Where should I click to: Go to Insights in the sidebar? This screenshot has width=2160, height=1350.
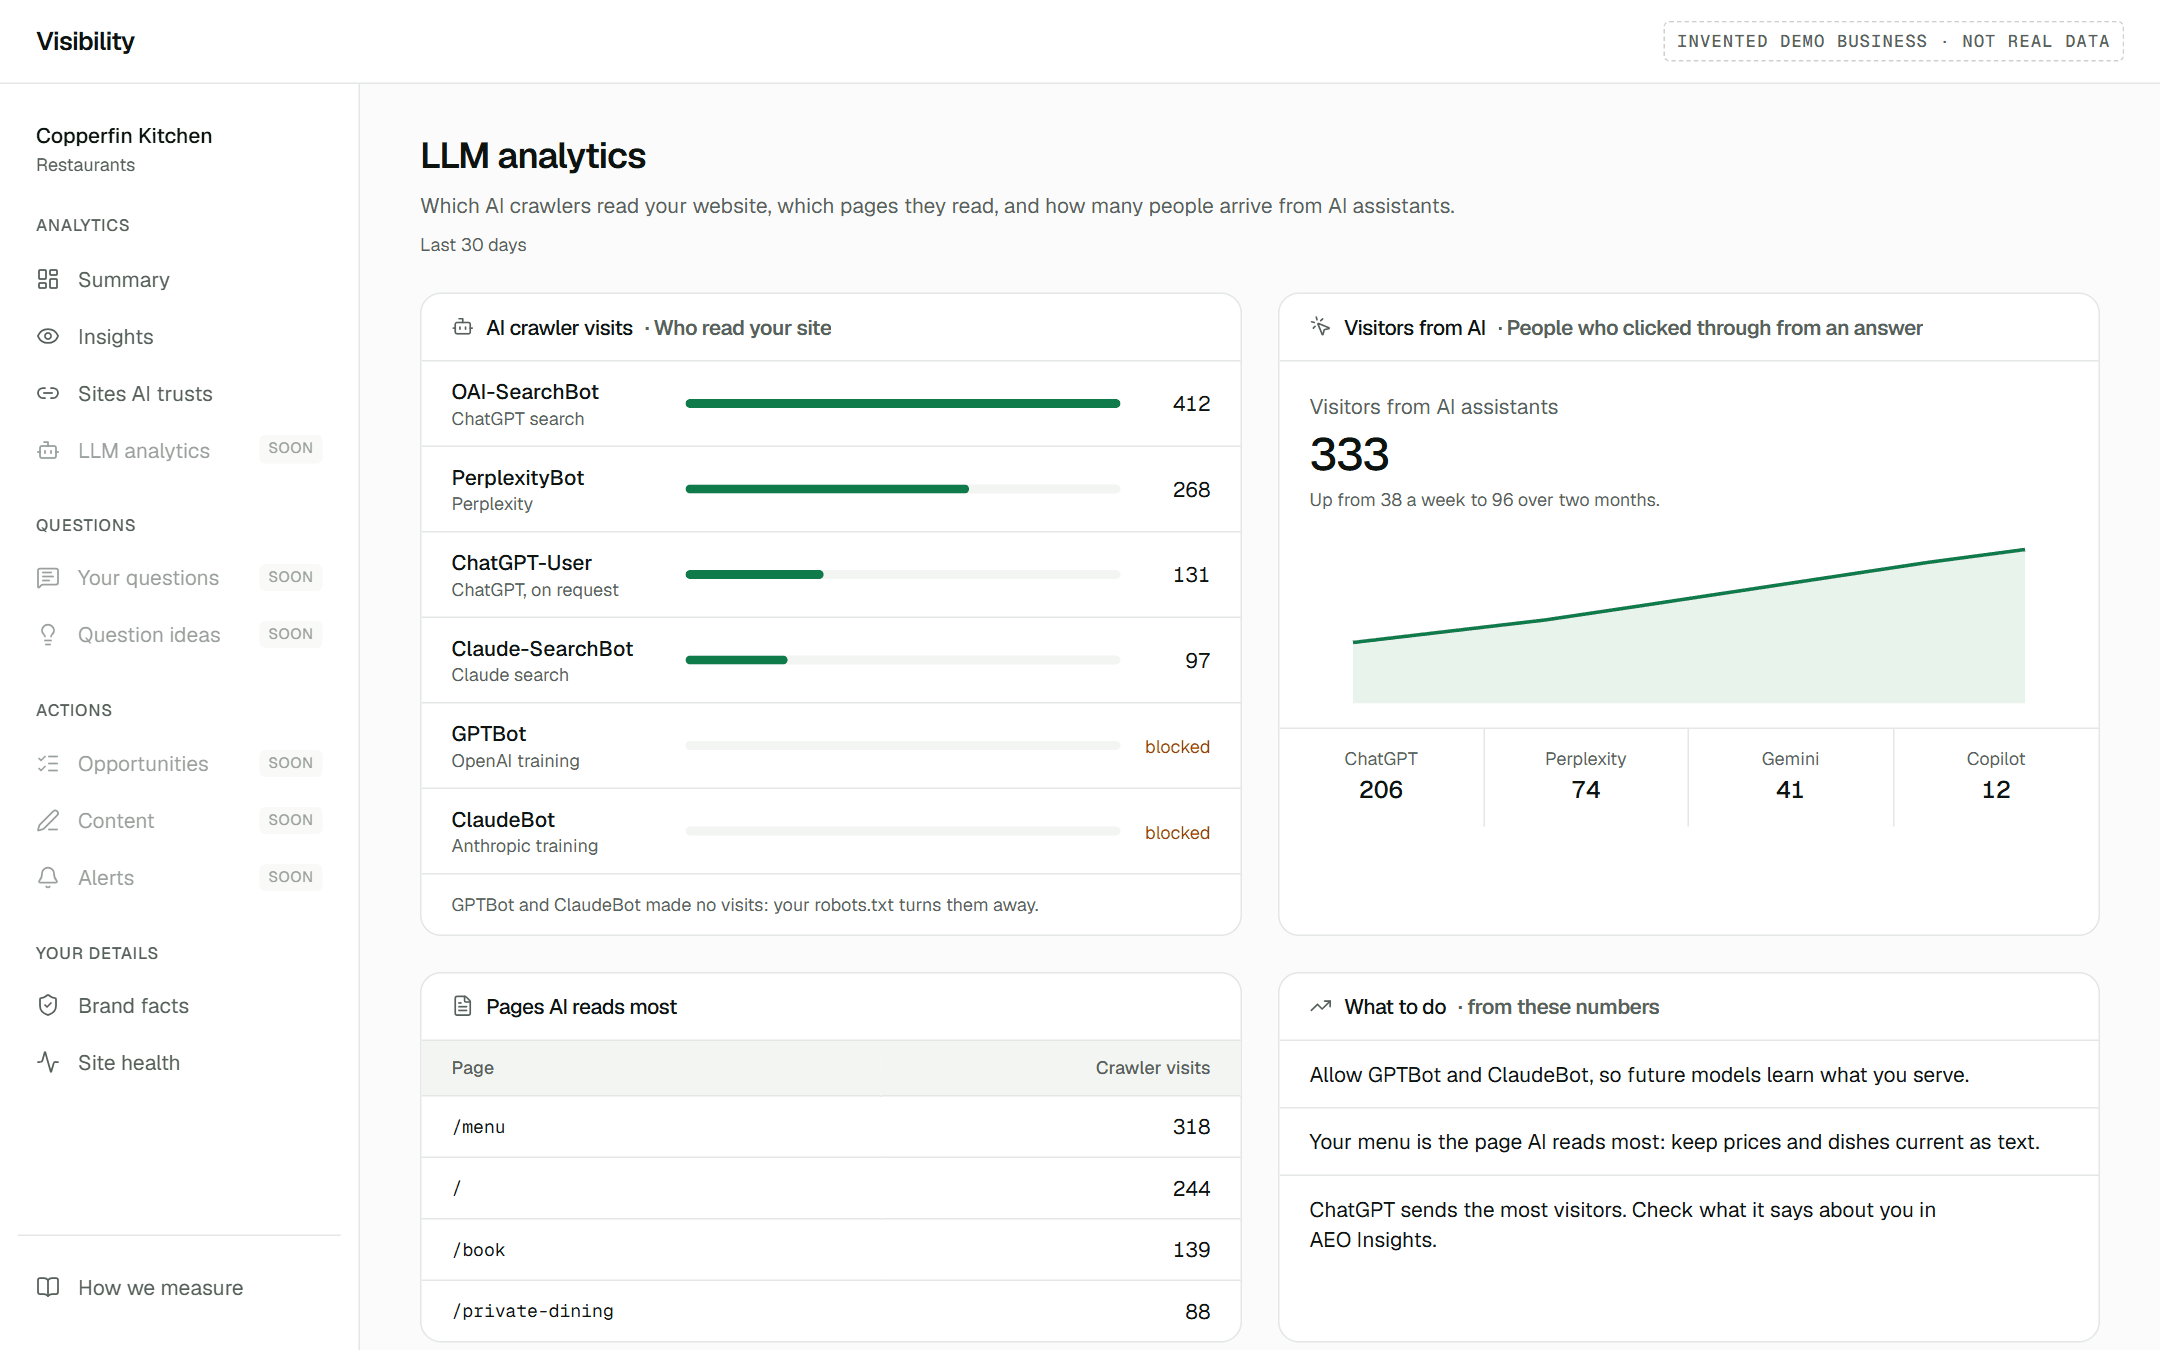click(x=179, y=336)
